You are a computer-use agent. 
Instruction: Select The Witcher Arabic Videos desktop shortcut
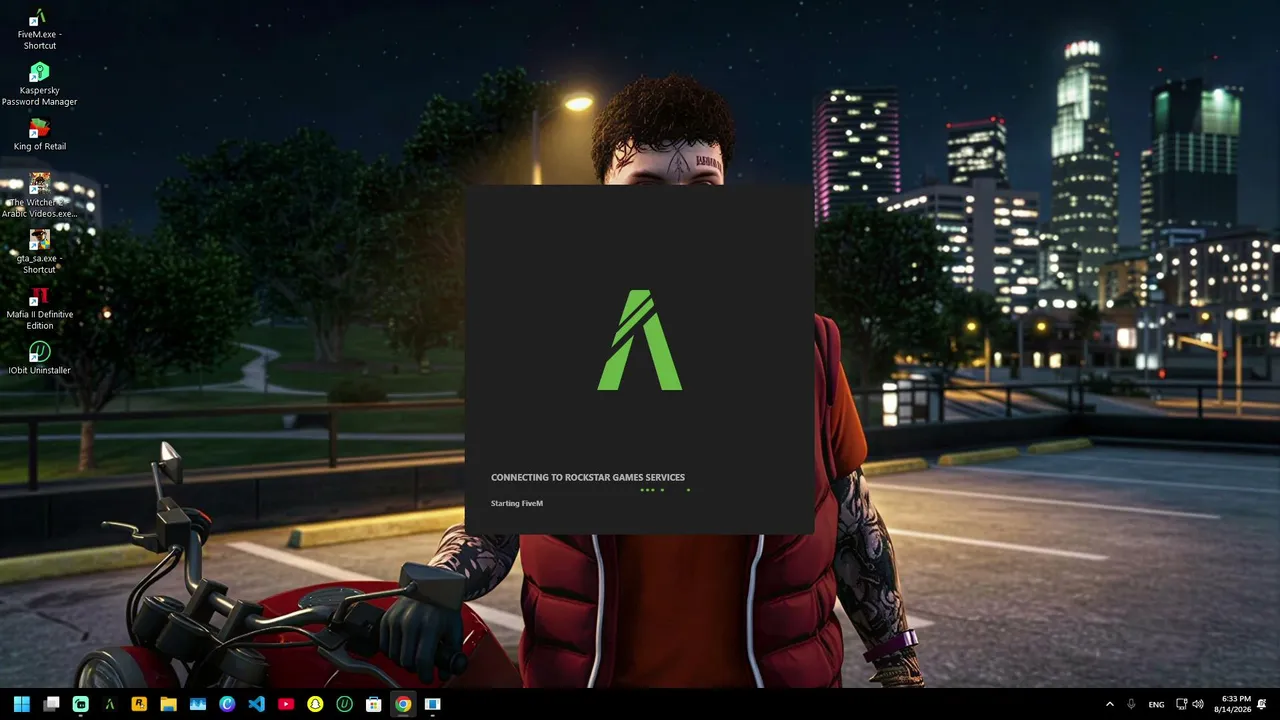click(x=39, y=196)
